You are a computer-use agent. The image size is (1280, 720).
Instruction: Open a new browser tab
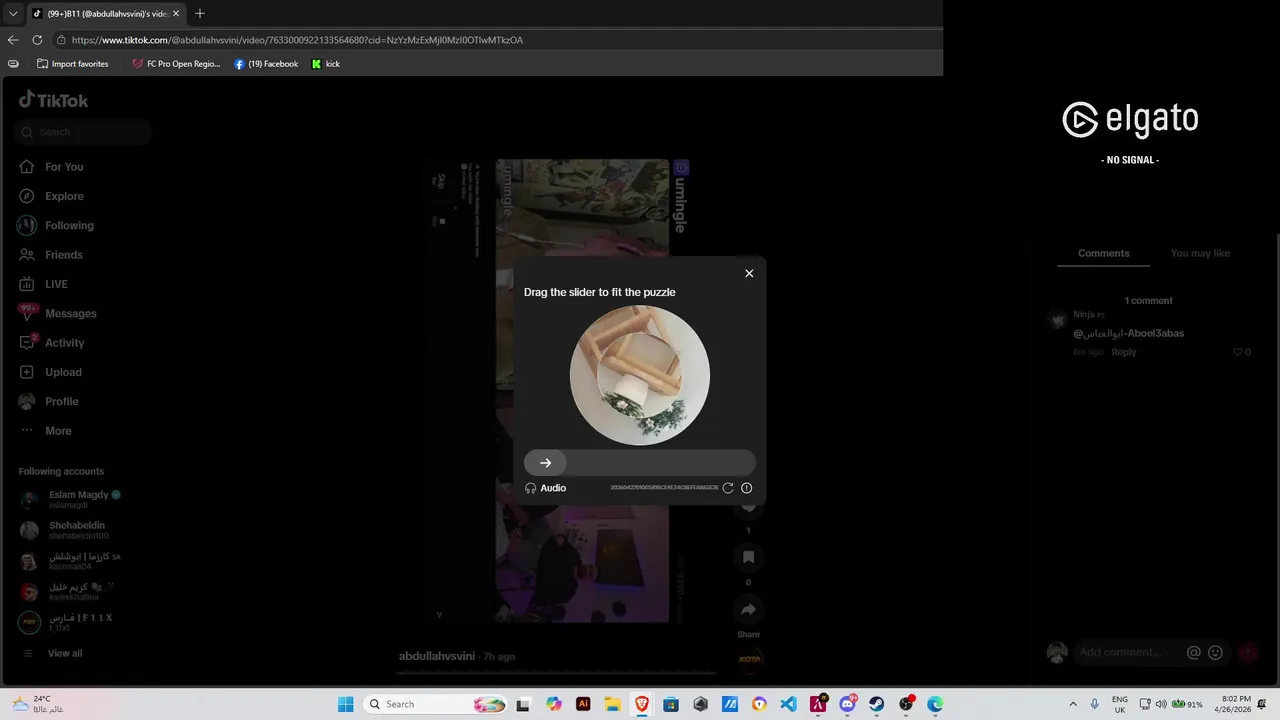click(x=200, y=14)
